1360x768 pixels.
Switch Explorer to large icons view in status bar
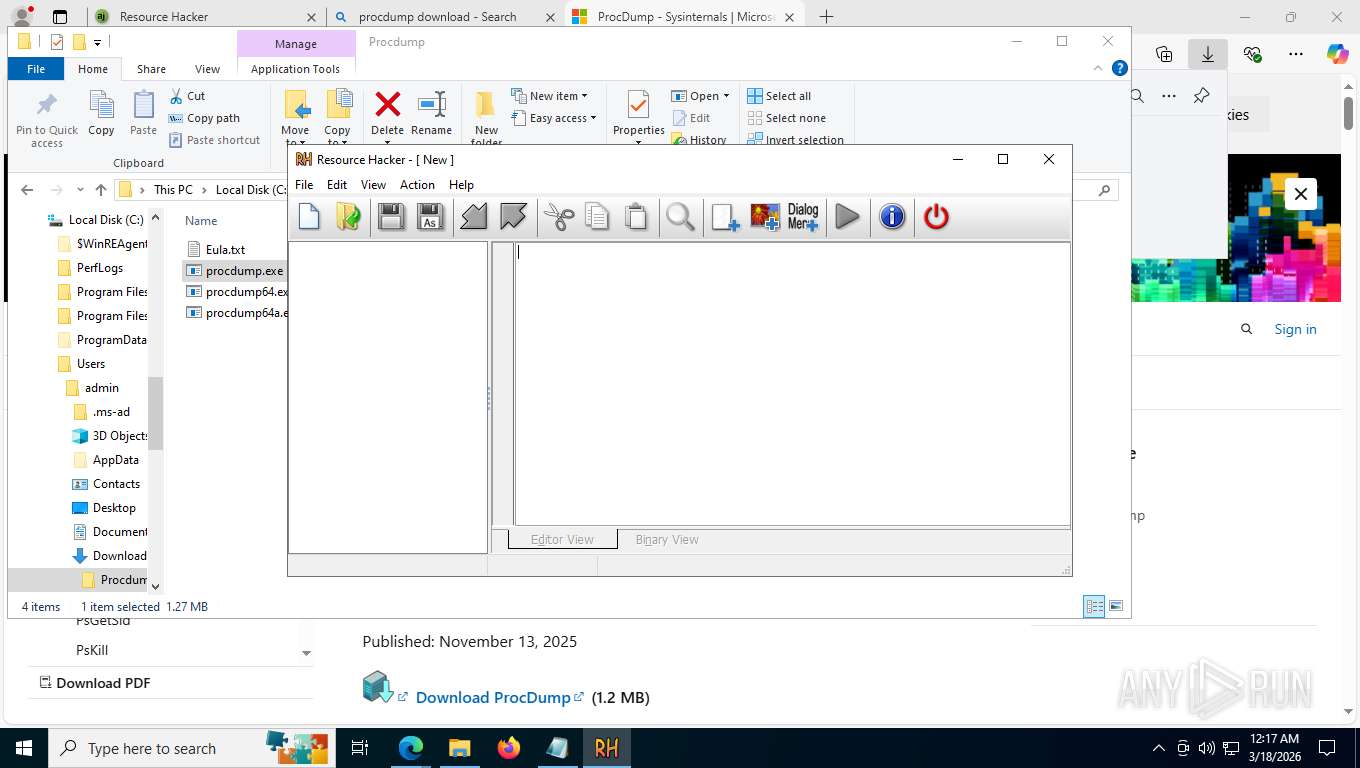tap(1116, 606)
